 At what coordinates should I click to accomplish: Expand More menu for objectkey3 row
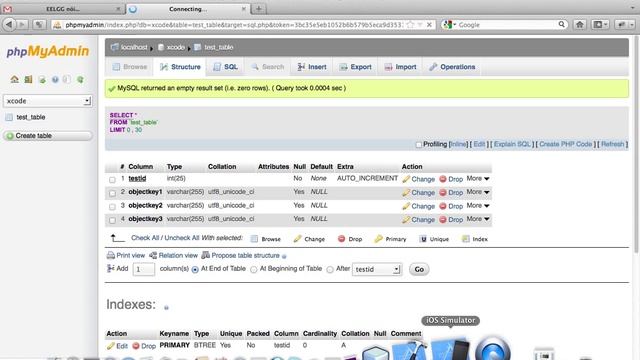(478, 219)
